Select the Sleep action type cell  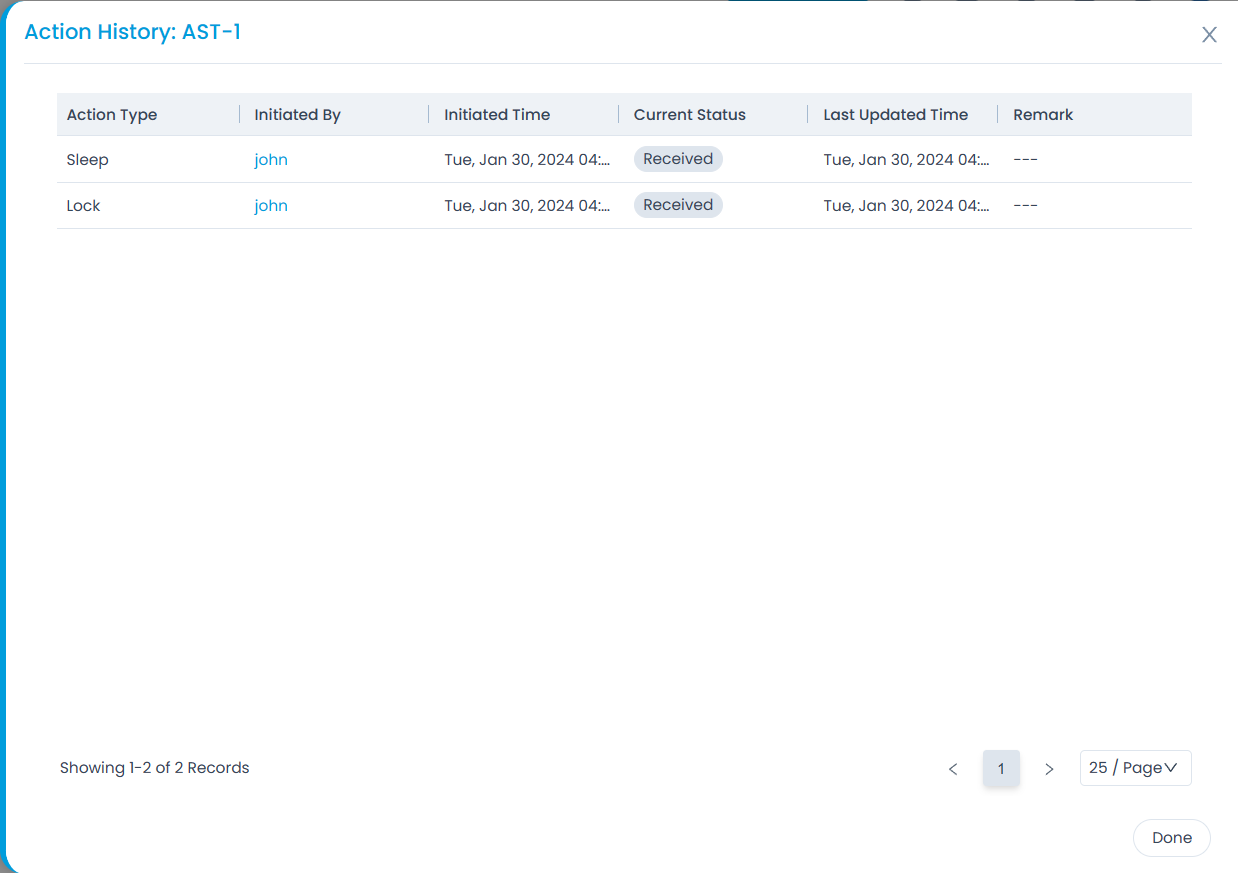tap(88, 160)
